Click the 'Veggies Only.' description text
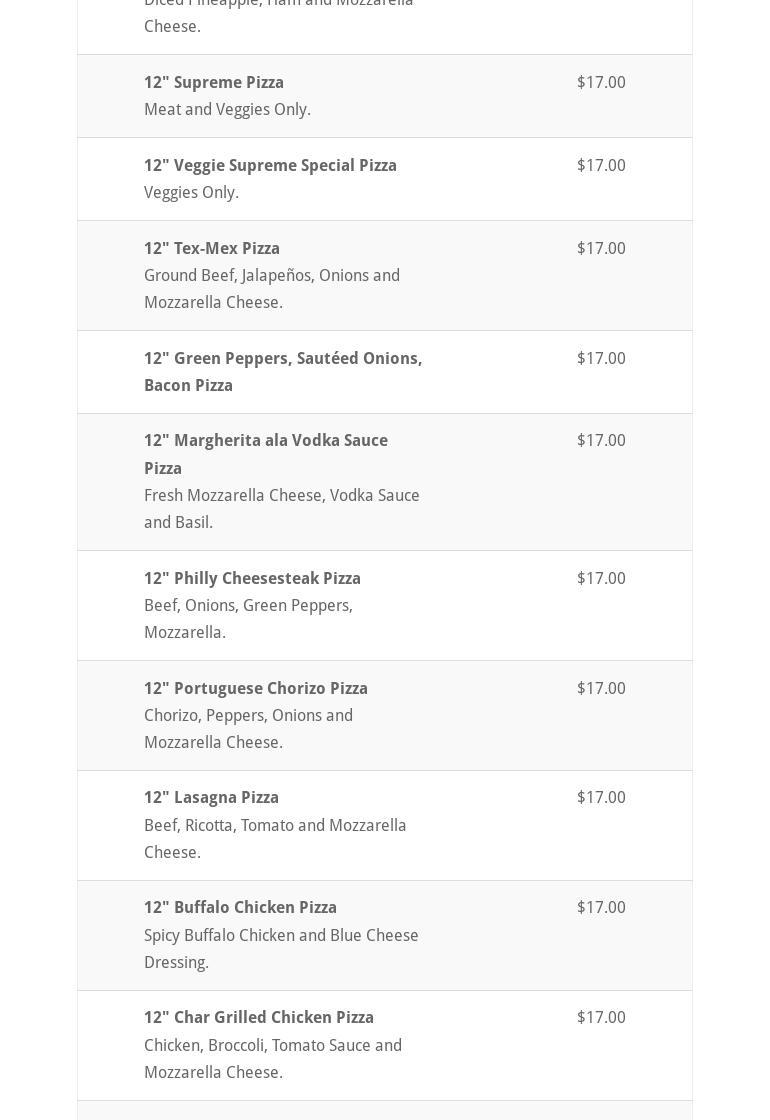Screen dimensions: 770x1120 pos(191,193)
